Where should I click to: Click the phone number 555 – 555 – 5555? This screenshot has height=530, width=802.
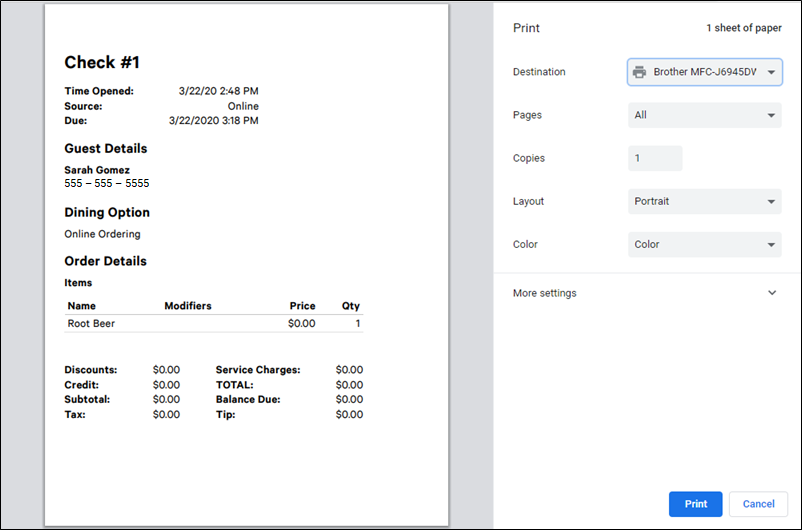(x=106, y=183)
